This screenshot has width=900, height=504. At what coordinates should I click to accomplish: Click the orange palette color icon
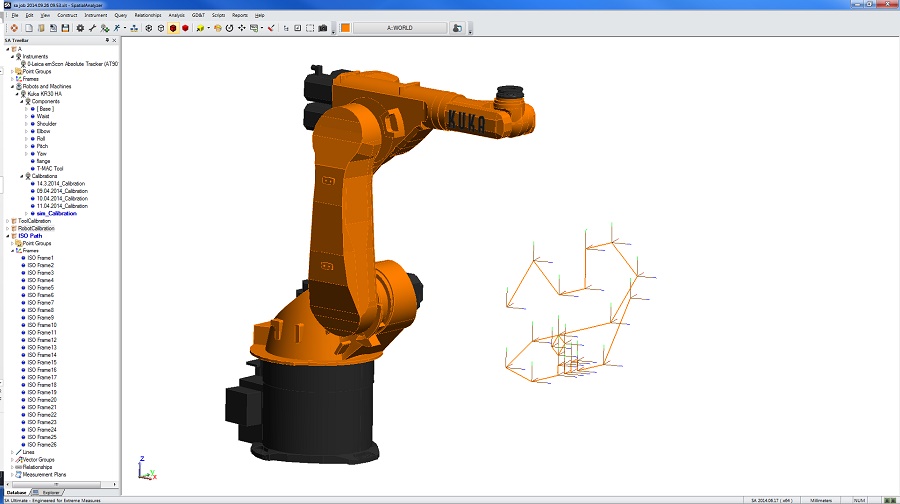pyautogui.click(x=218, y=28)
